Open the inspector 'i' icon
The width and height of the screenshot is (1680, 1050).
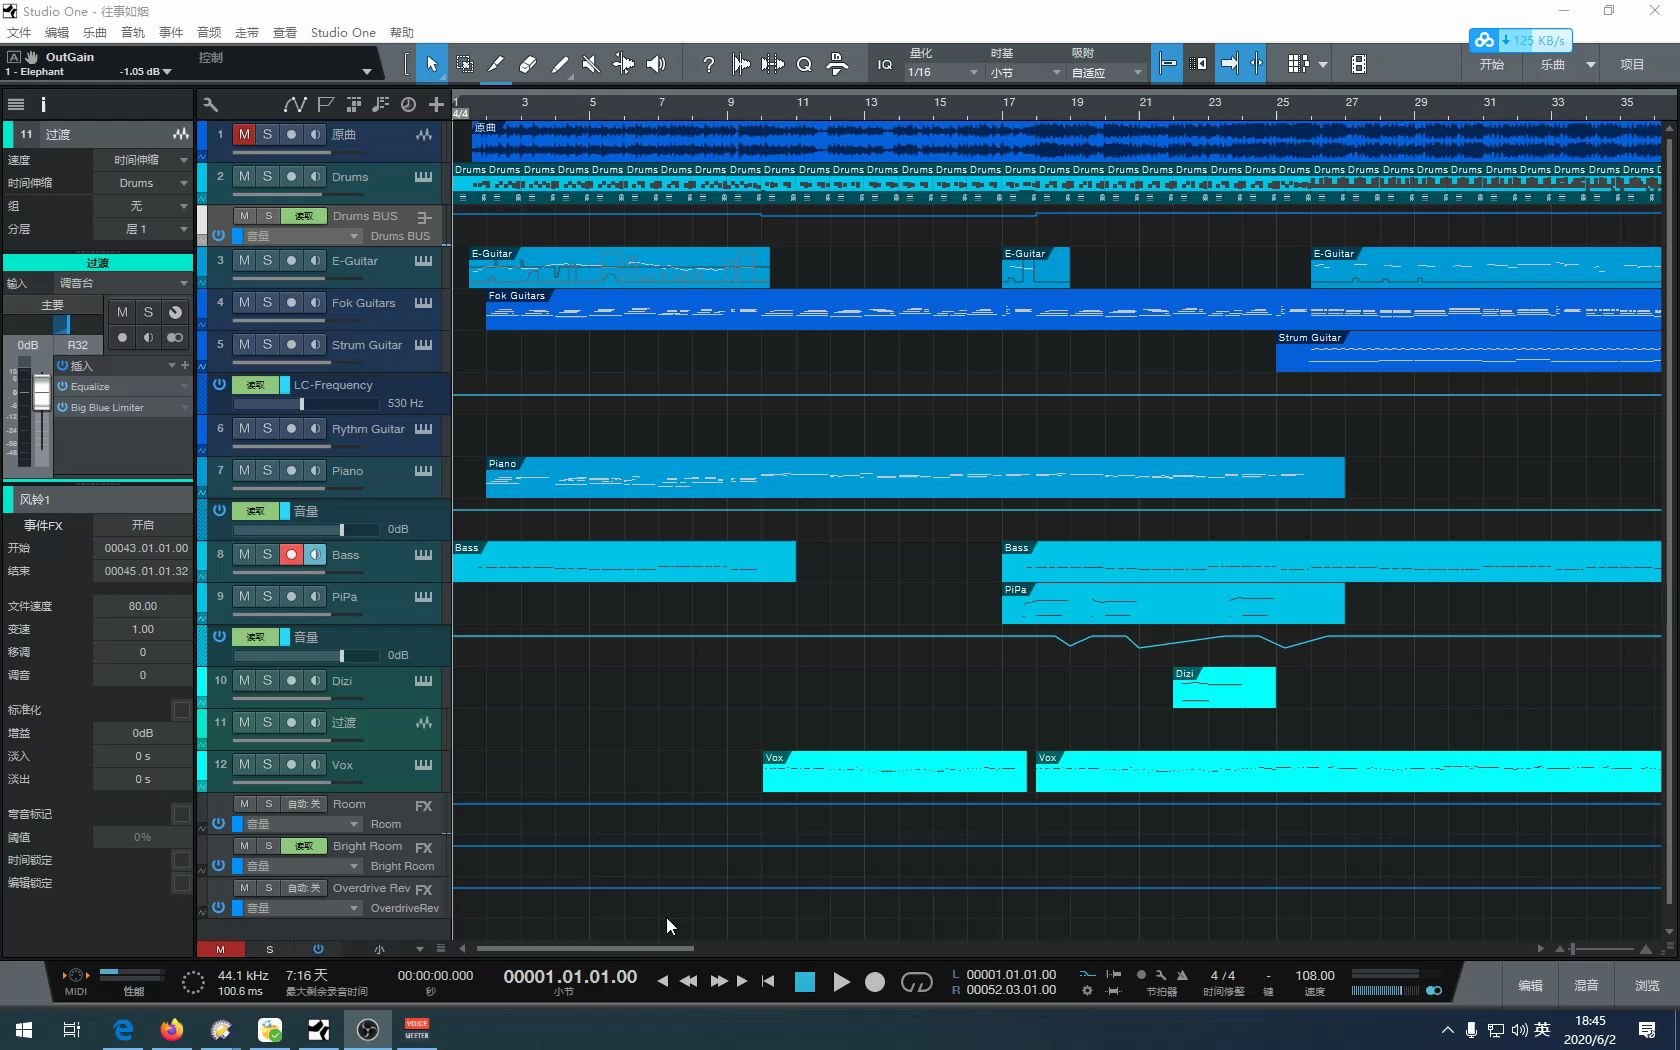pos(43,104)
